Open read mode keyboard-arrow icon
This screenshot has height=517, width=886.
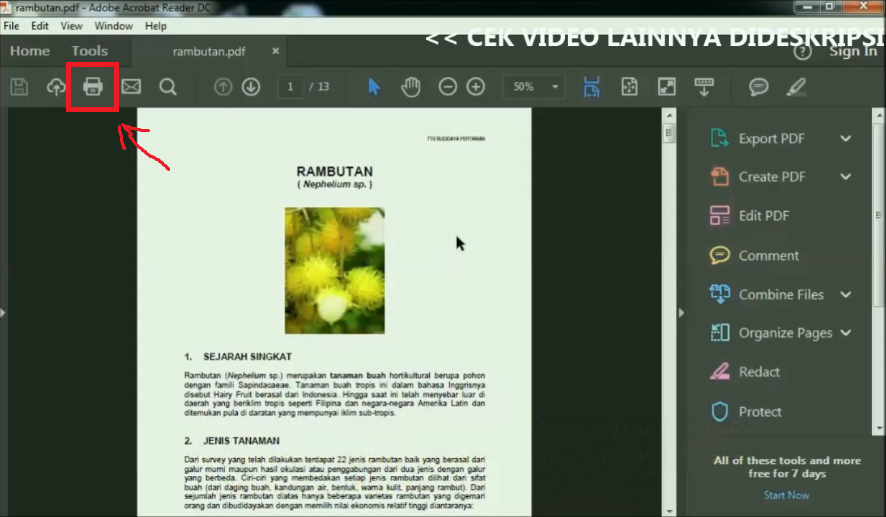[704, 87]
